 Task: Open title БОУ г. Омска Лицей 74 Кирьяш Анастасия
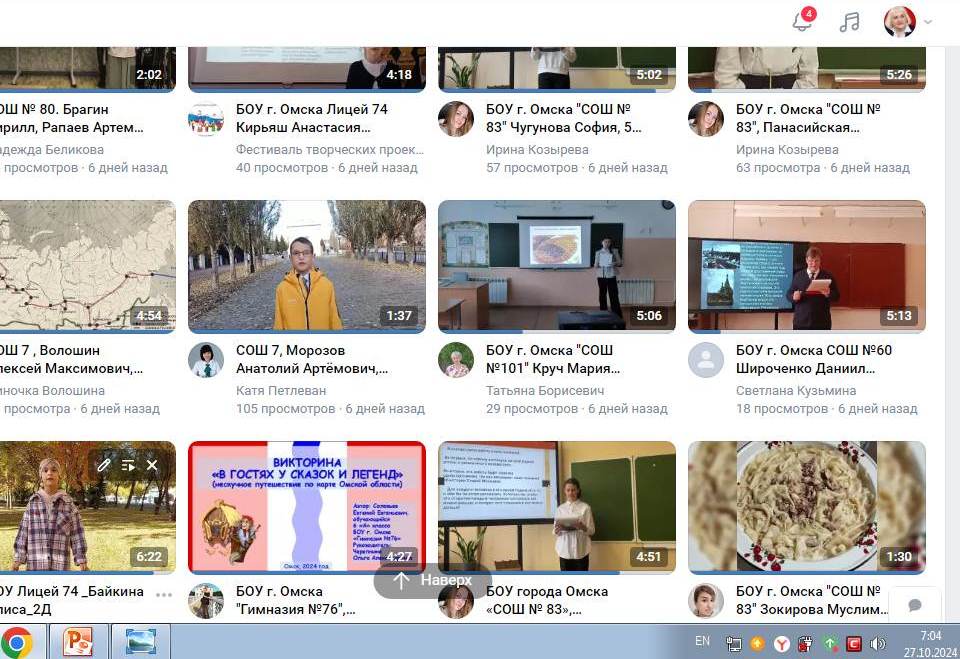(312, 118)
